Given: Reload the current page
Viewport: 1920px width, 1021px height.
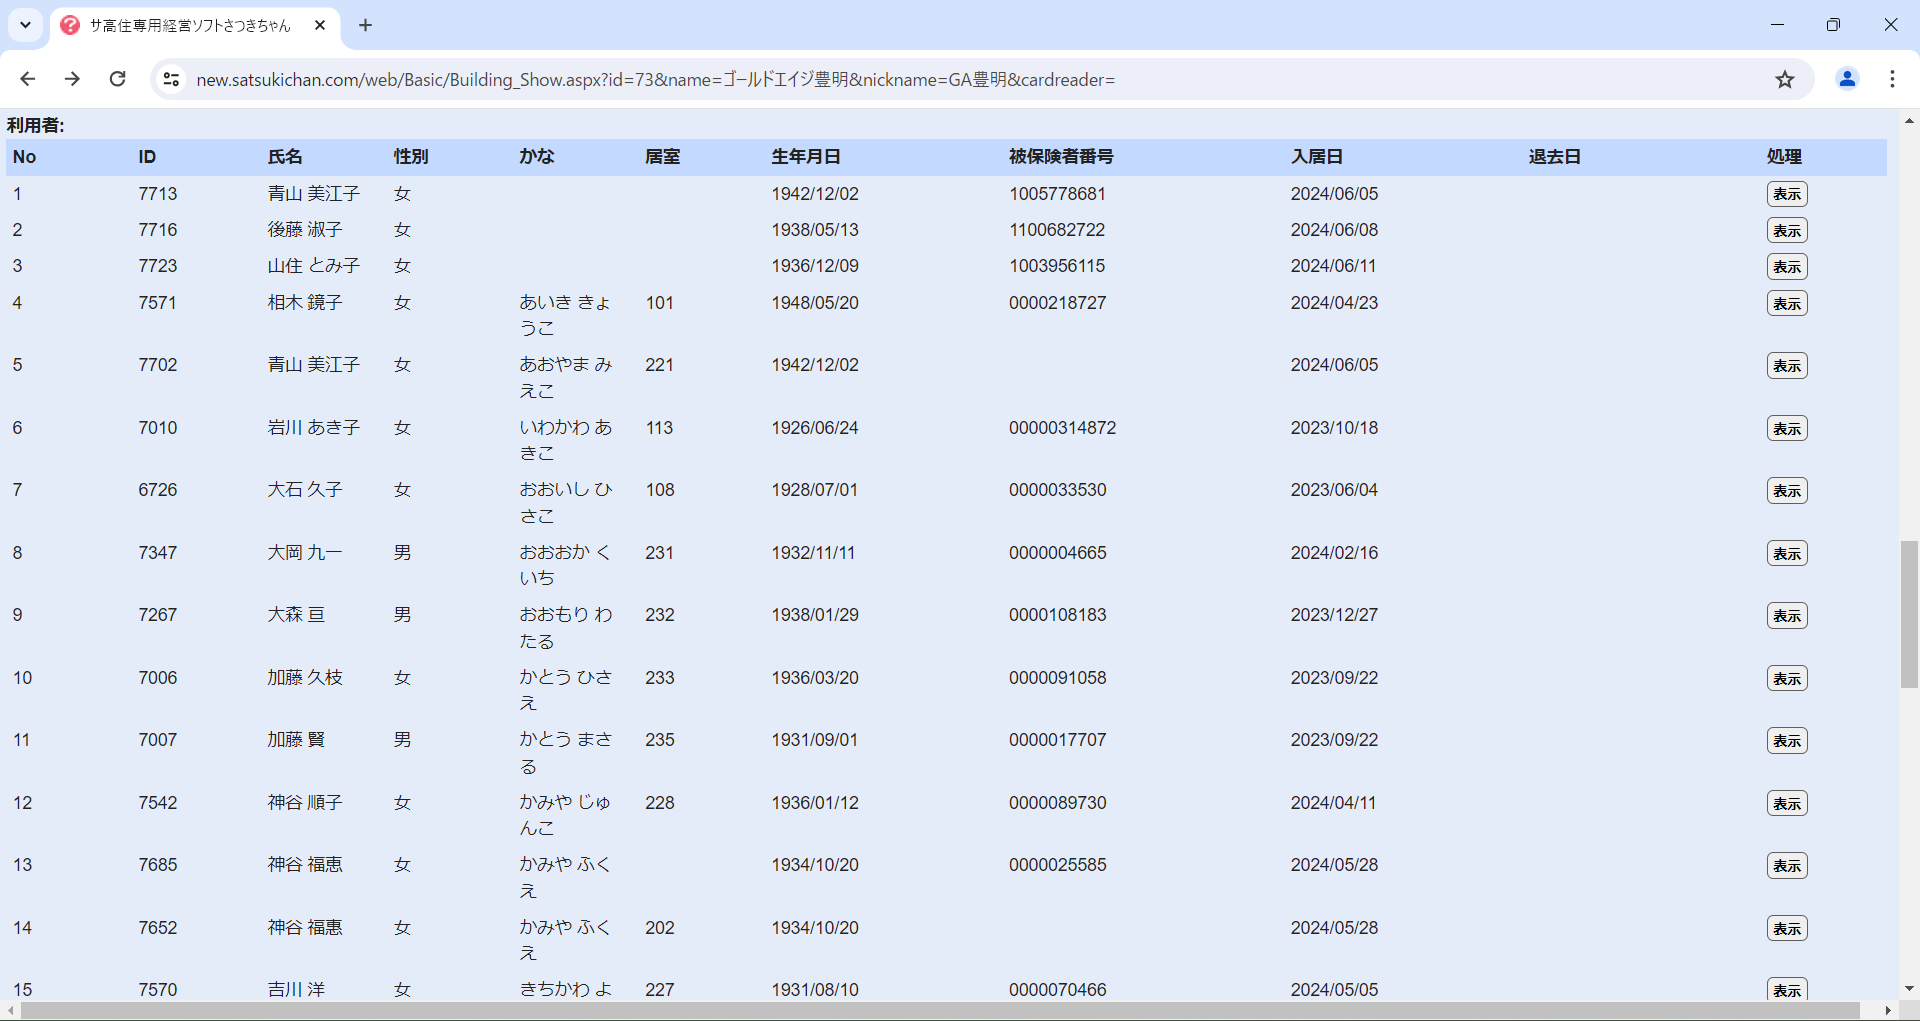Looking at the screenshot, I should coord(117,79).
